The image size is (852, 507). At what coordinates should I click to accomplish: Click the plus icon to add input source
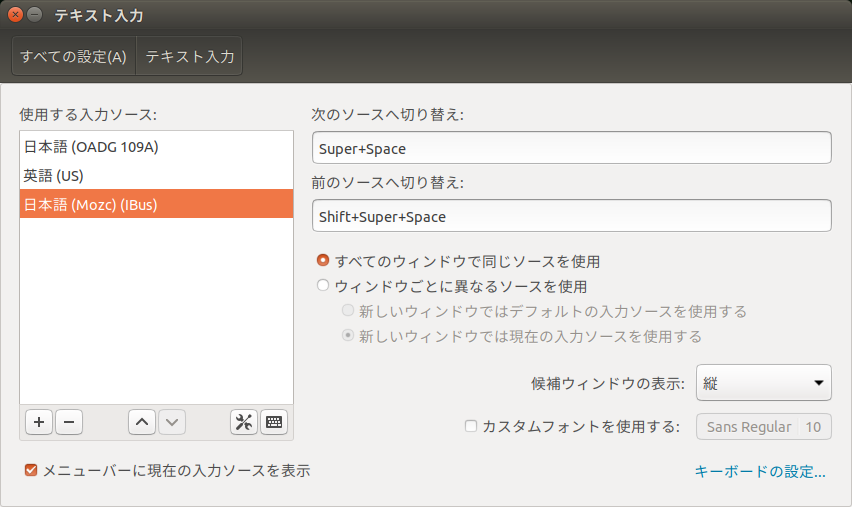(x=39, y=422)
